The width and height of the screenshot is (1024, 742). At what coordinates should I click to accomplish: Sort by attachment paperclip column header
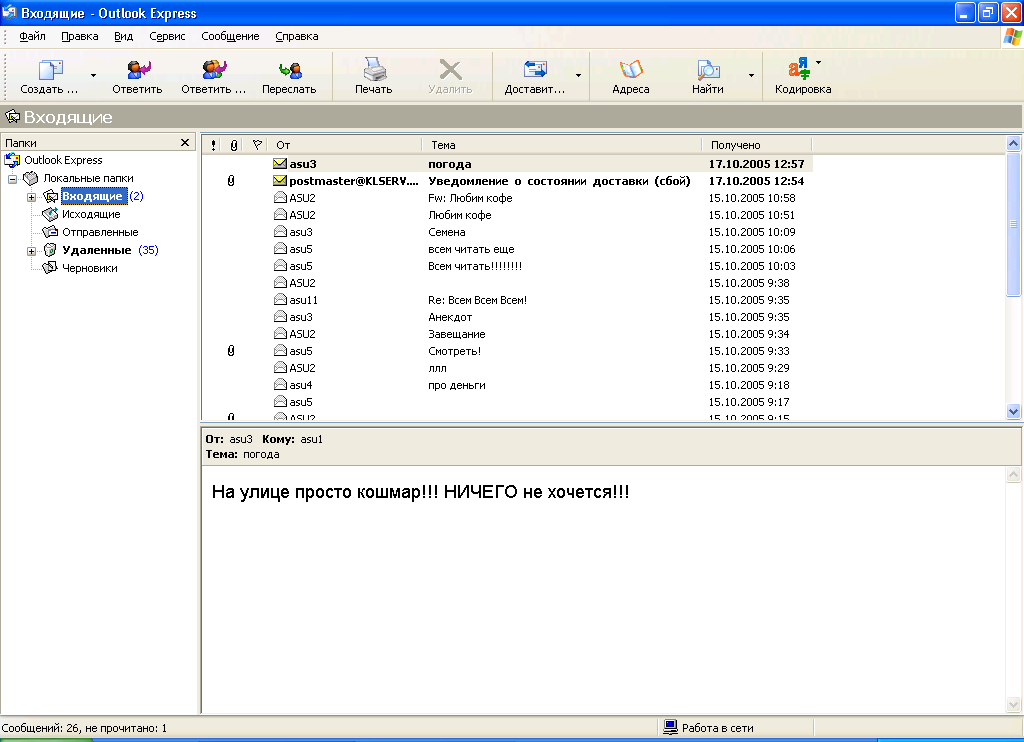(234, 145)
